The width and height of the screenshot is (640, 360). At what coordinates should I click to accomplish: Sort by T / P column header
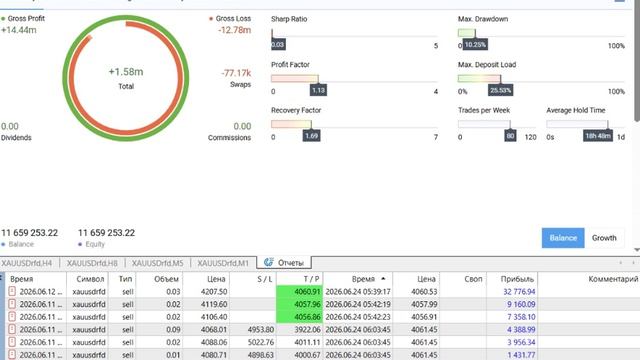[300, 279]
